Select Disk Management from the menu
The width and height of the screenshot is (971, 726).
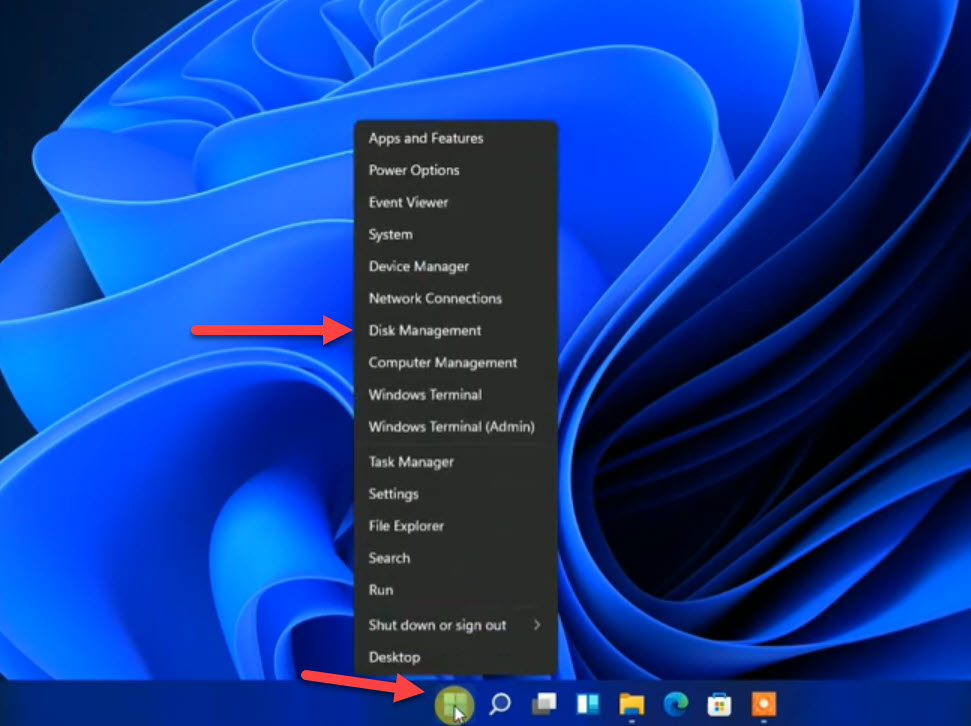[x=425, y=330]
